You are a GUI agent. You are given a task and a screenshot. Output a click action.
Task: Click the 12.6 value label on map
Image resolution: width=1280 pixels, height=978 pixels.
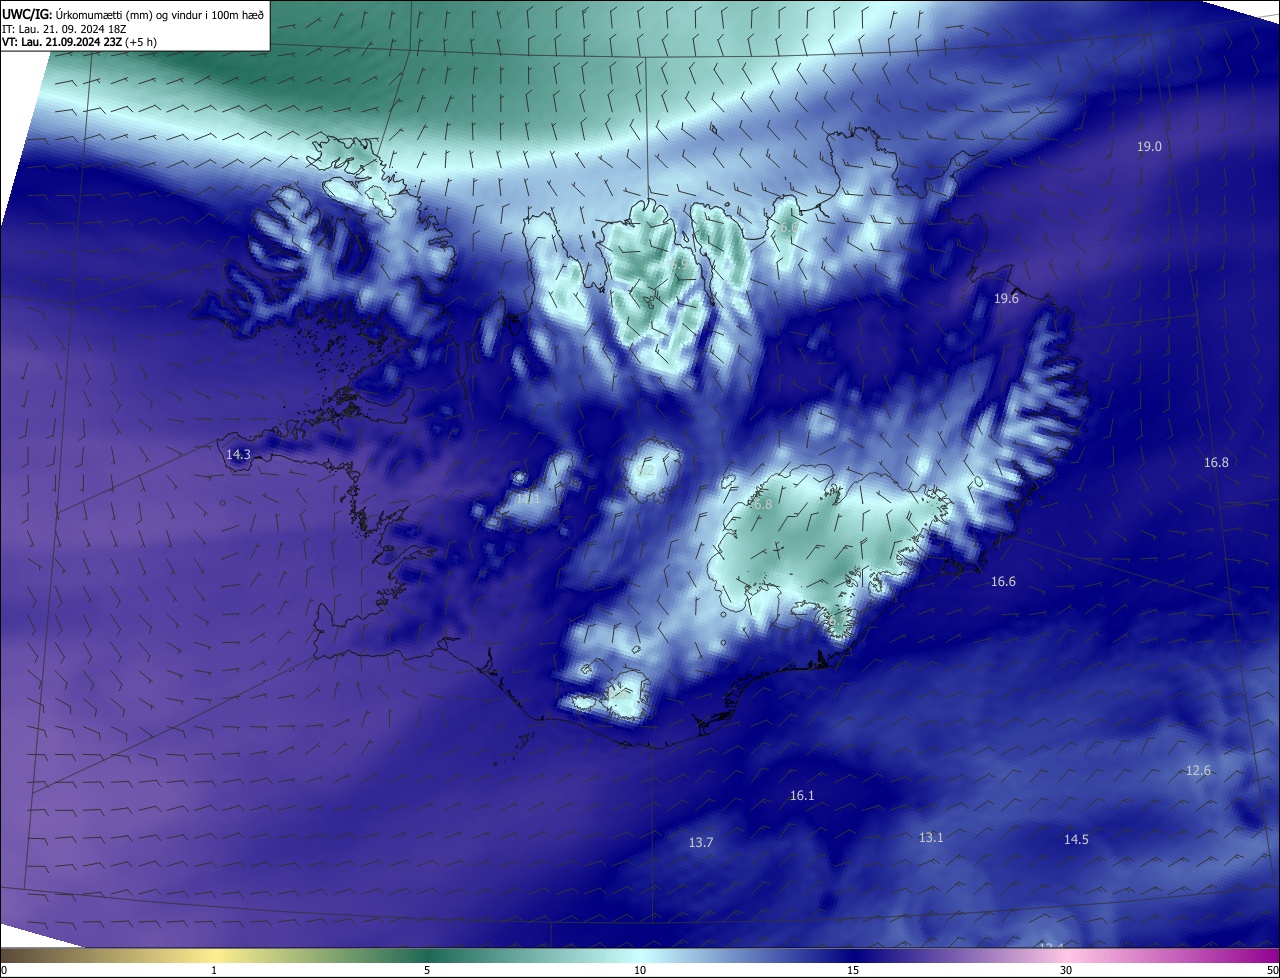point(1198,771)
